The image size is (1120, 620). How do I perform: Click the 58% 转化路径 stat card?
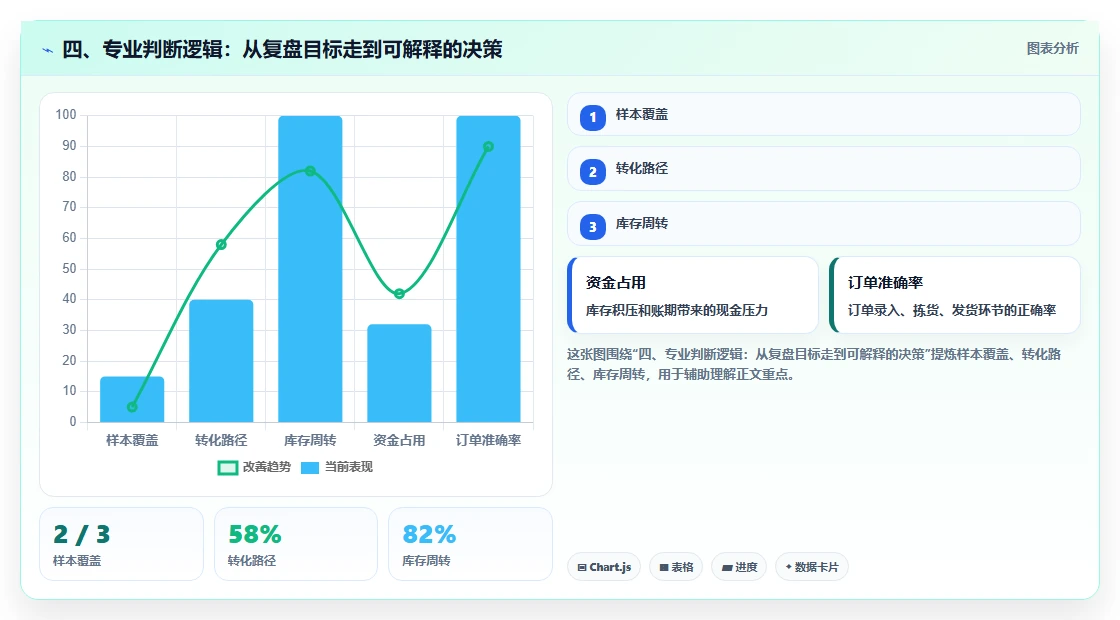point(296,544)
